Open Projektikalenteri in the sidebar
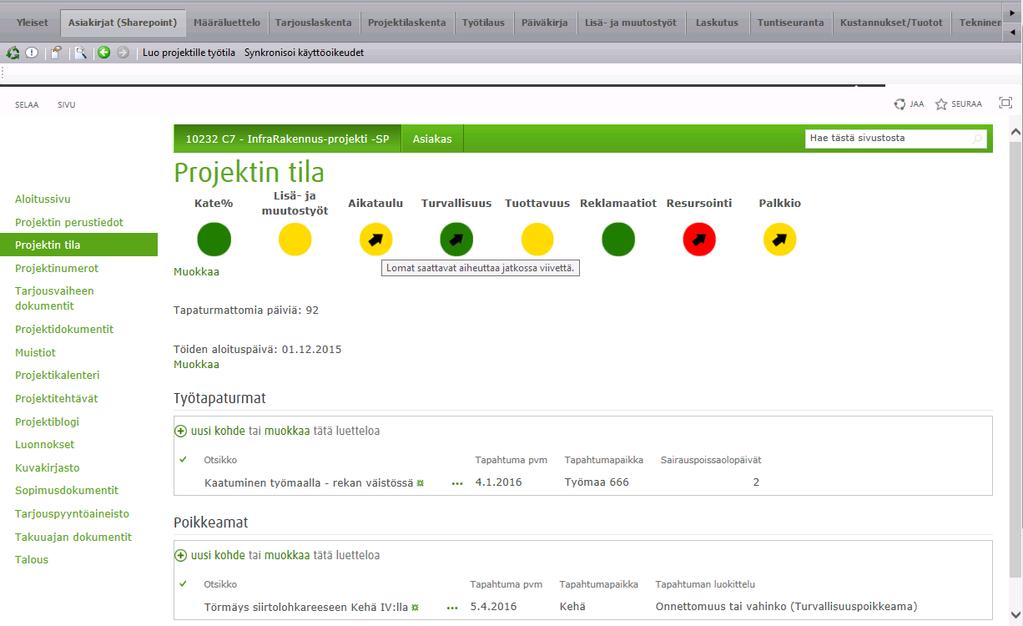 pyautogui.click(x=57, y=375)
